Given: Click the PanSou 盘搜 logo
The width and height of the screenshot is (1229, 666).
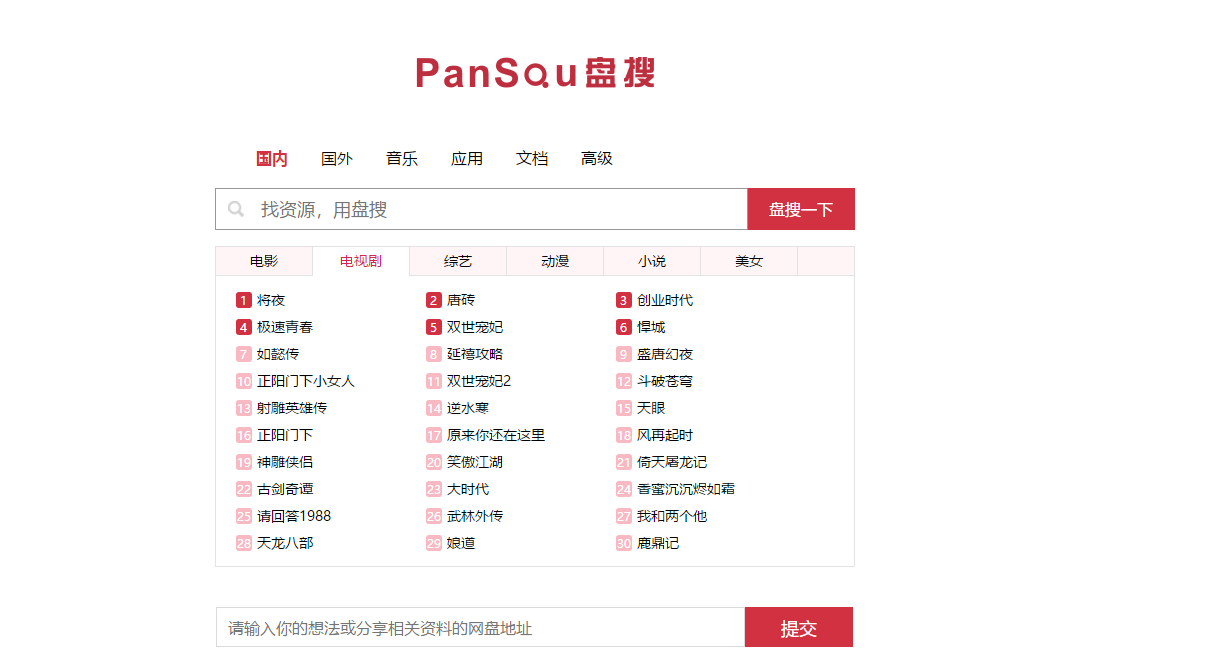Looking at the screenshot, I should point(535,73).
